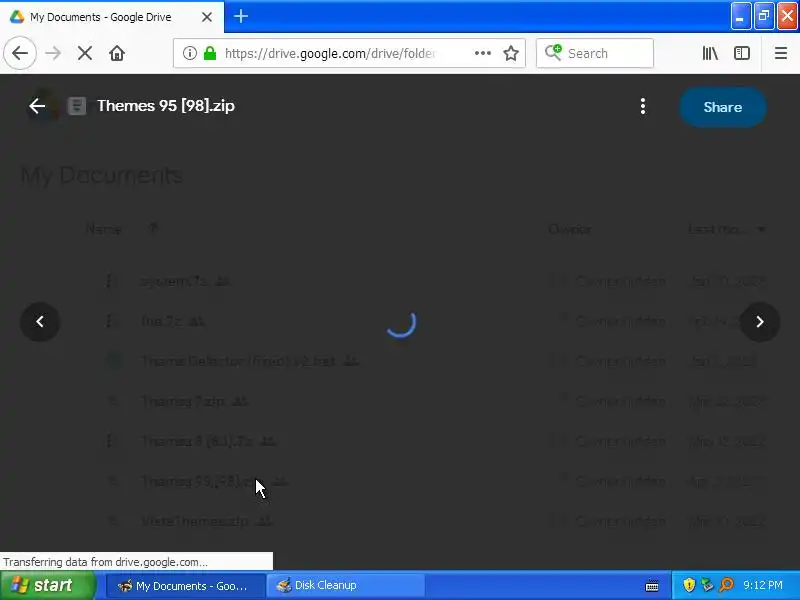This screenshot has width=800, height=600.
Task: Open more actions menu in preview
Action: point(643,106)
